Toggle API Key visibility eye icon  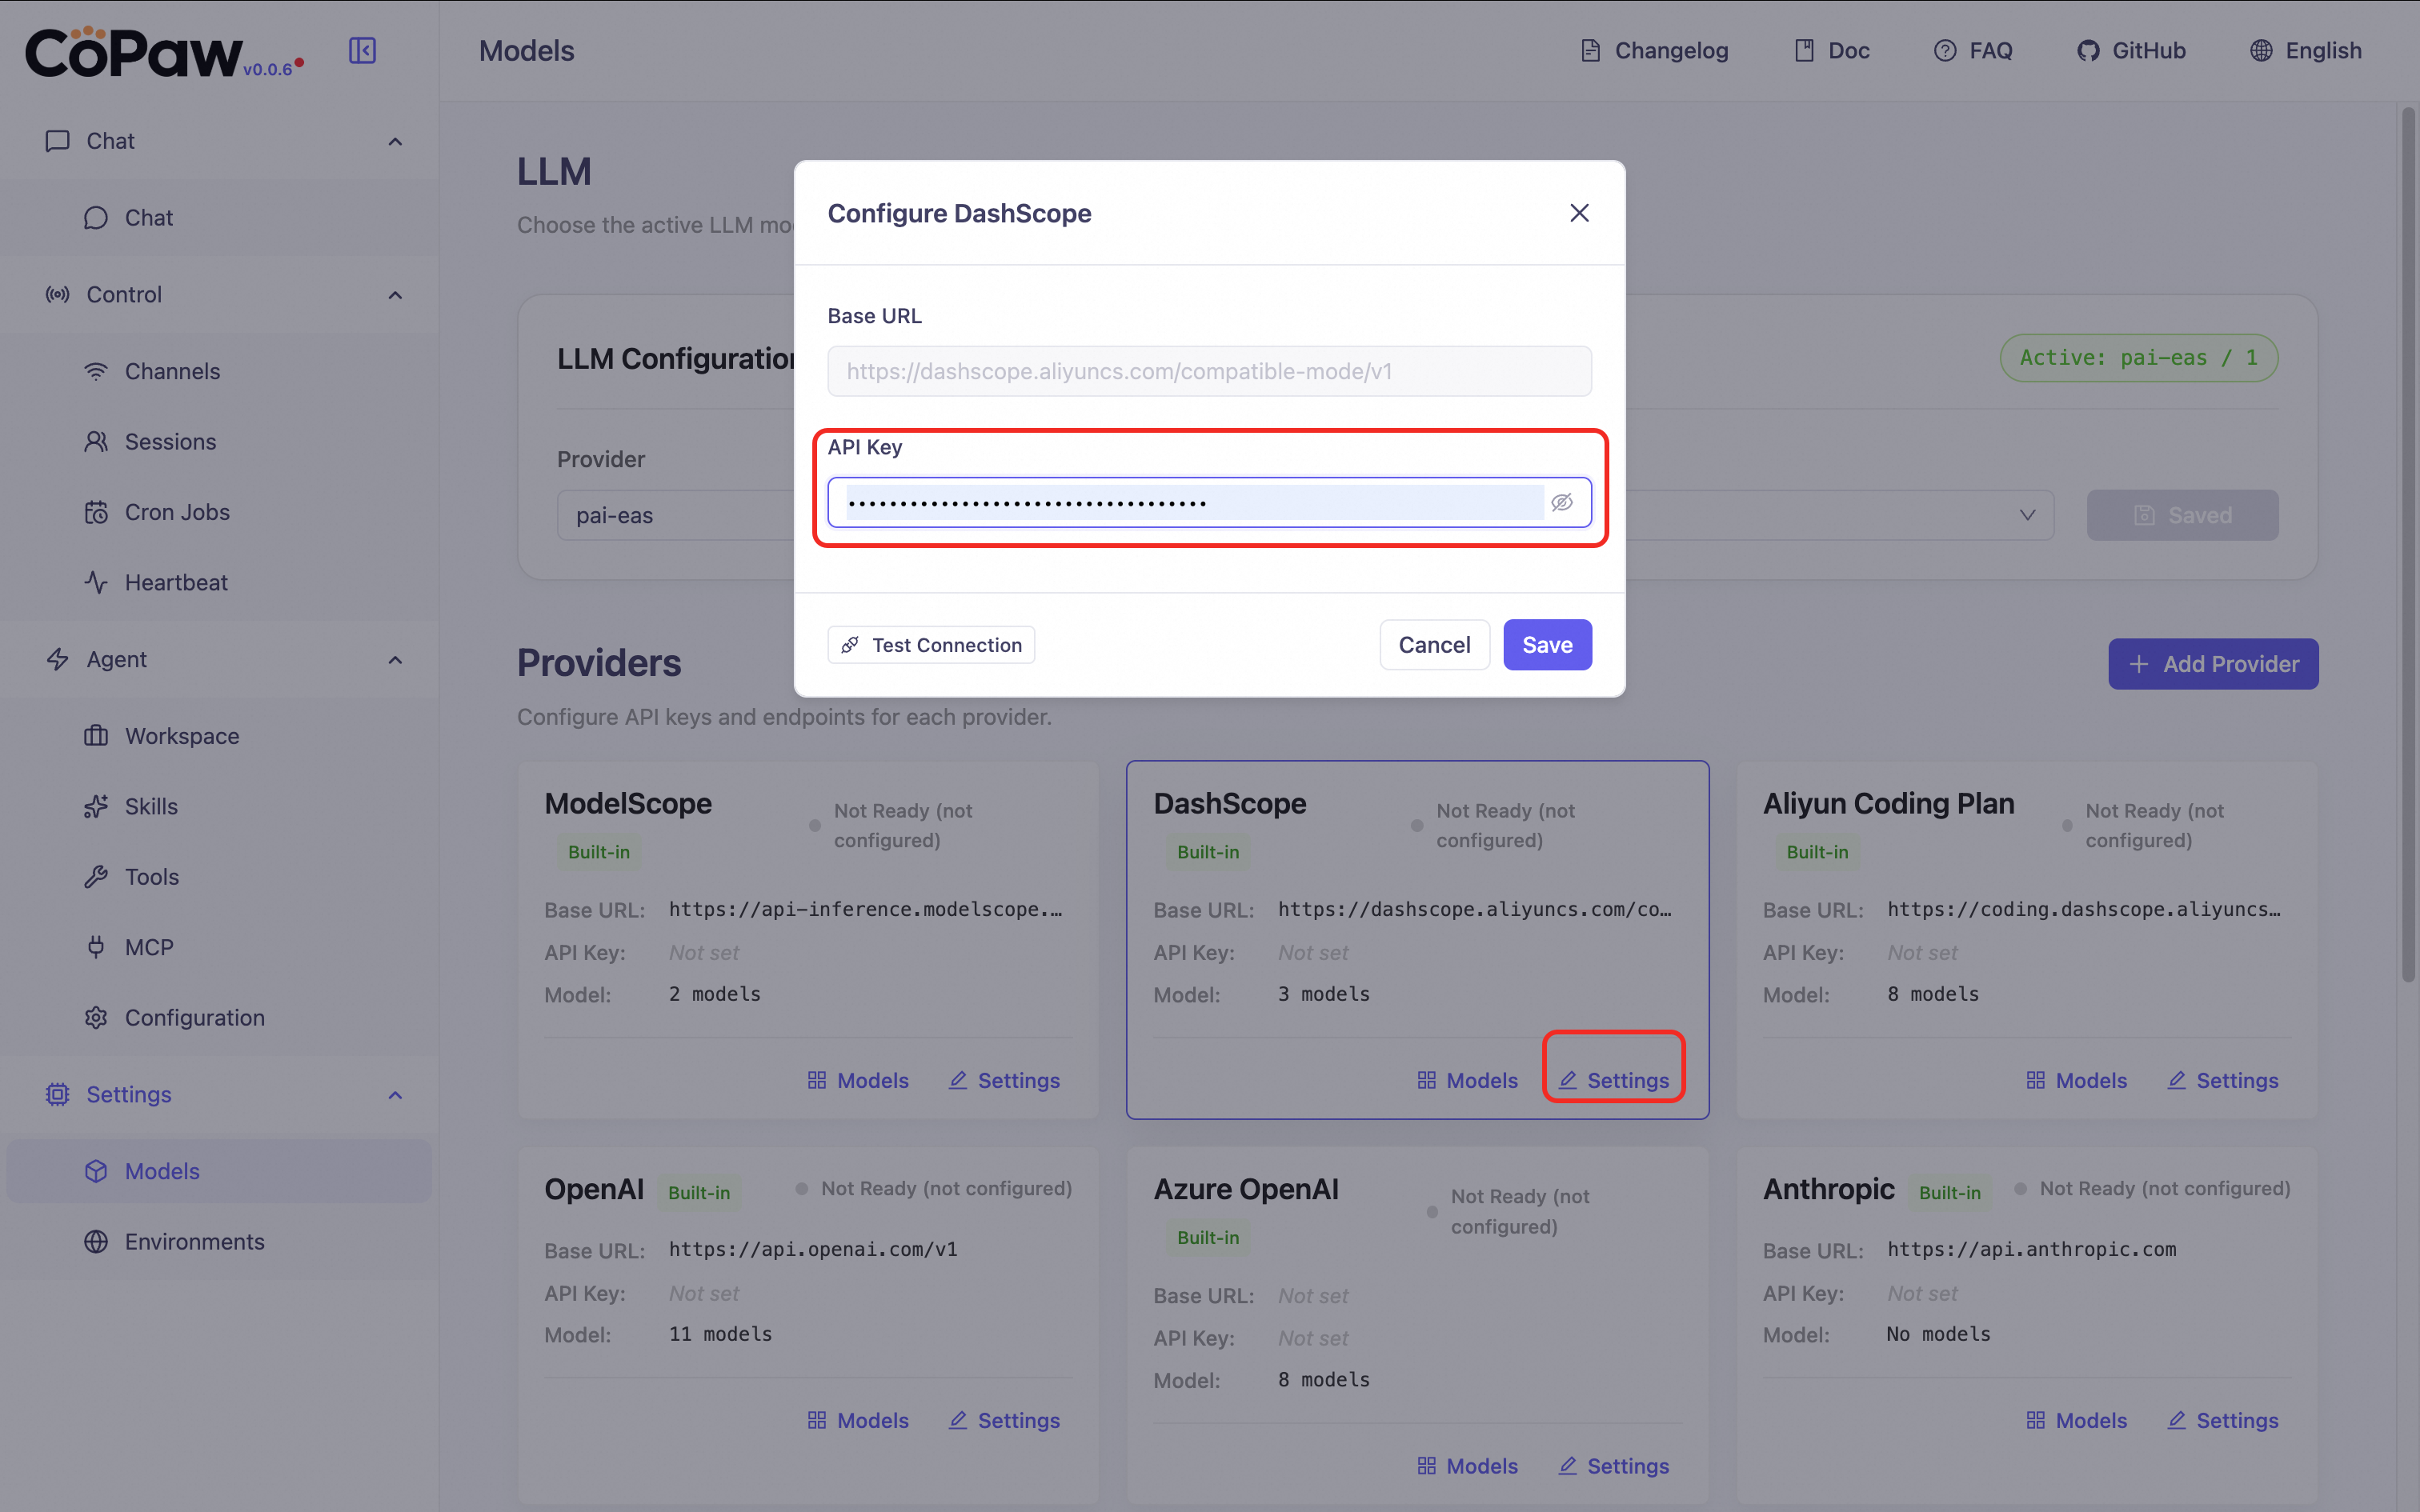[1562, 502]
